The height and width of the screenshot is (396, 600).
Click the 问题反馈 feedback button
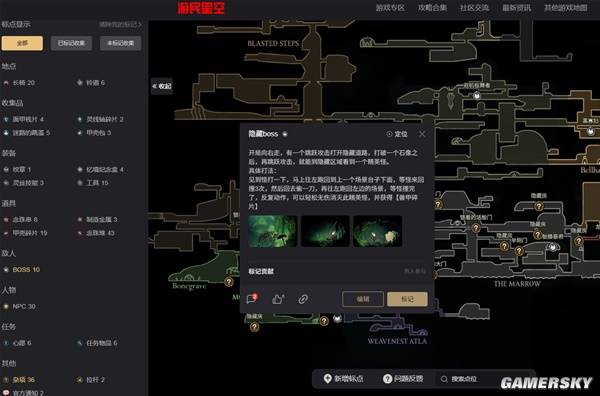point(403,379)
